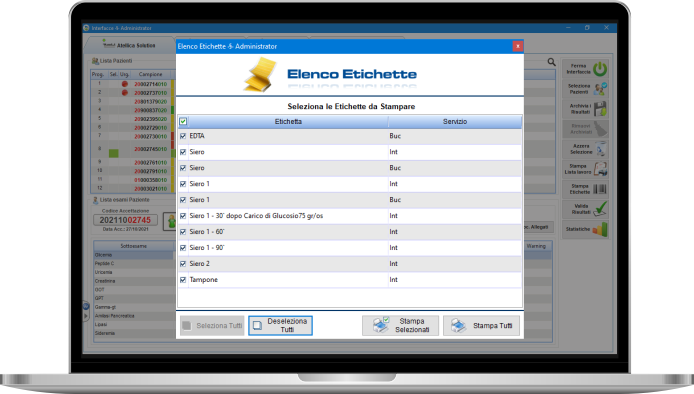This screenshot has height=394, width=694.
Task: Click the Rimuovi Archiviati broom button
Action: [585, 129]
